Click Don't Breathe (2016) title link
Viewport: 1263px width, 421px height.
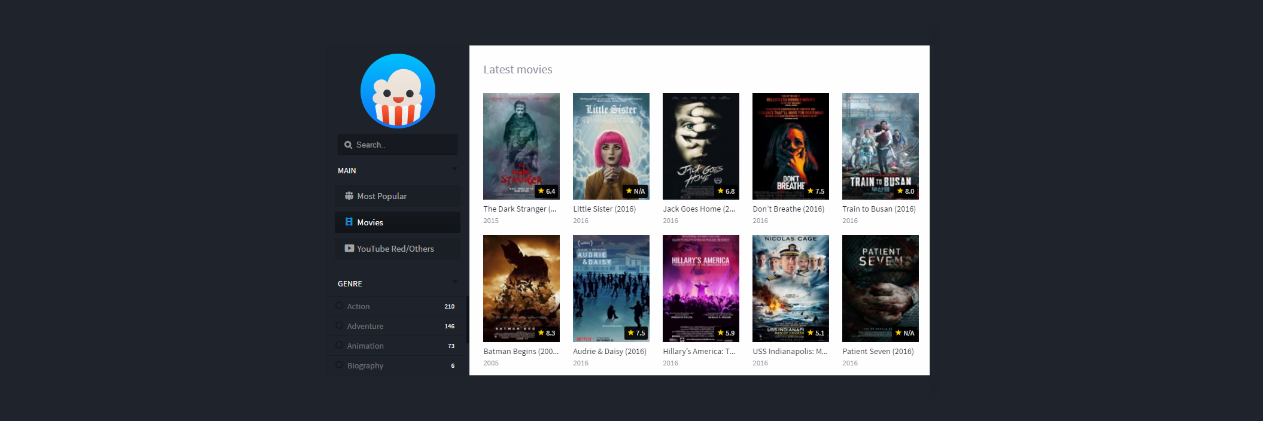(x=788, y=209)
